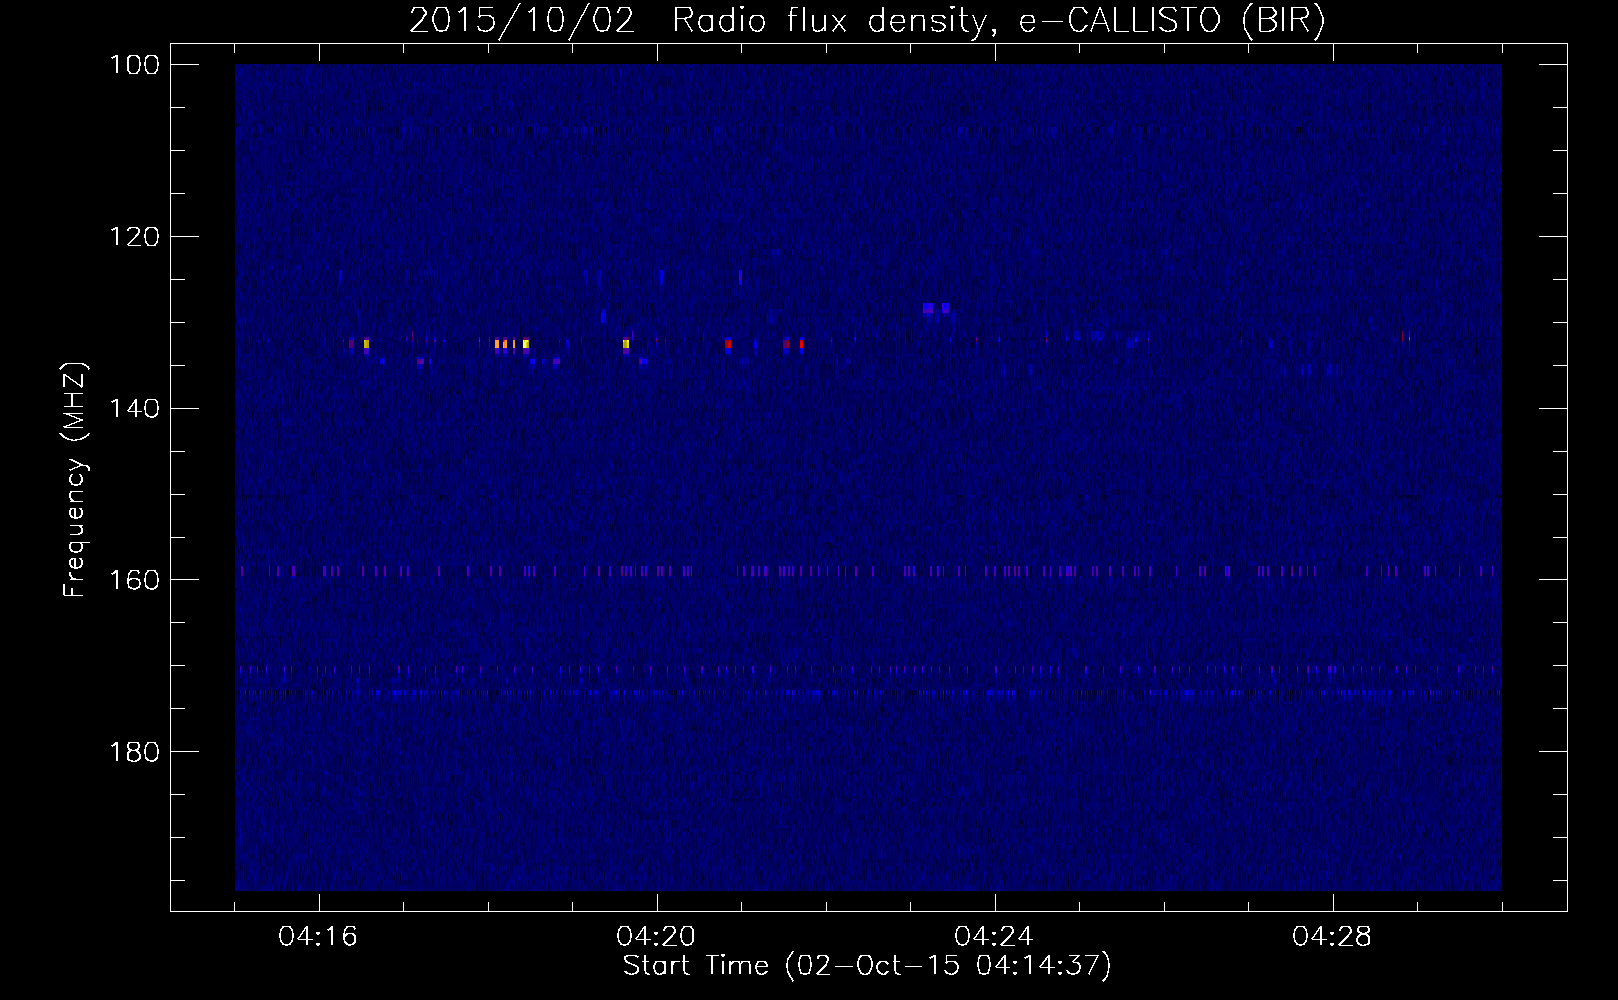Image resolution: width=1618 pixels, height=1000 pixels.
Task: Click the plot title 'Radio flux density, e-CALLISTO (BIR)'
Action: tap(998, 21)
